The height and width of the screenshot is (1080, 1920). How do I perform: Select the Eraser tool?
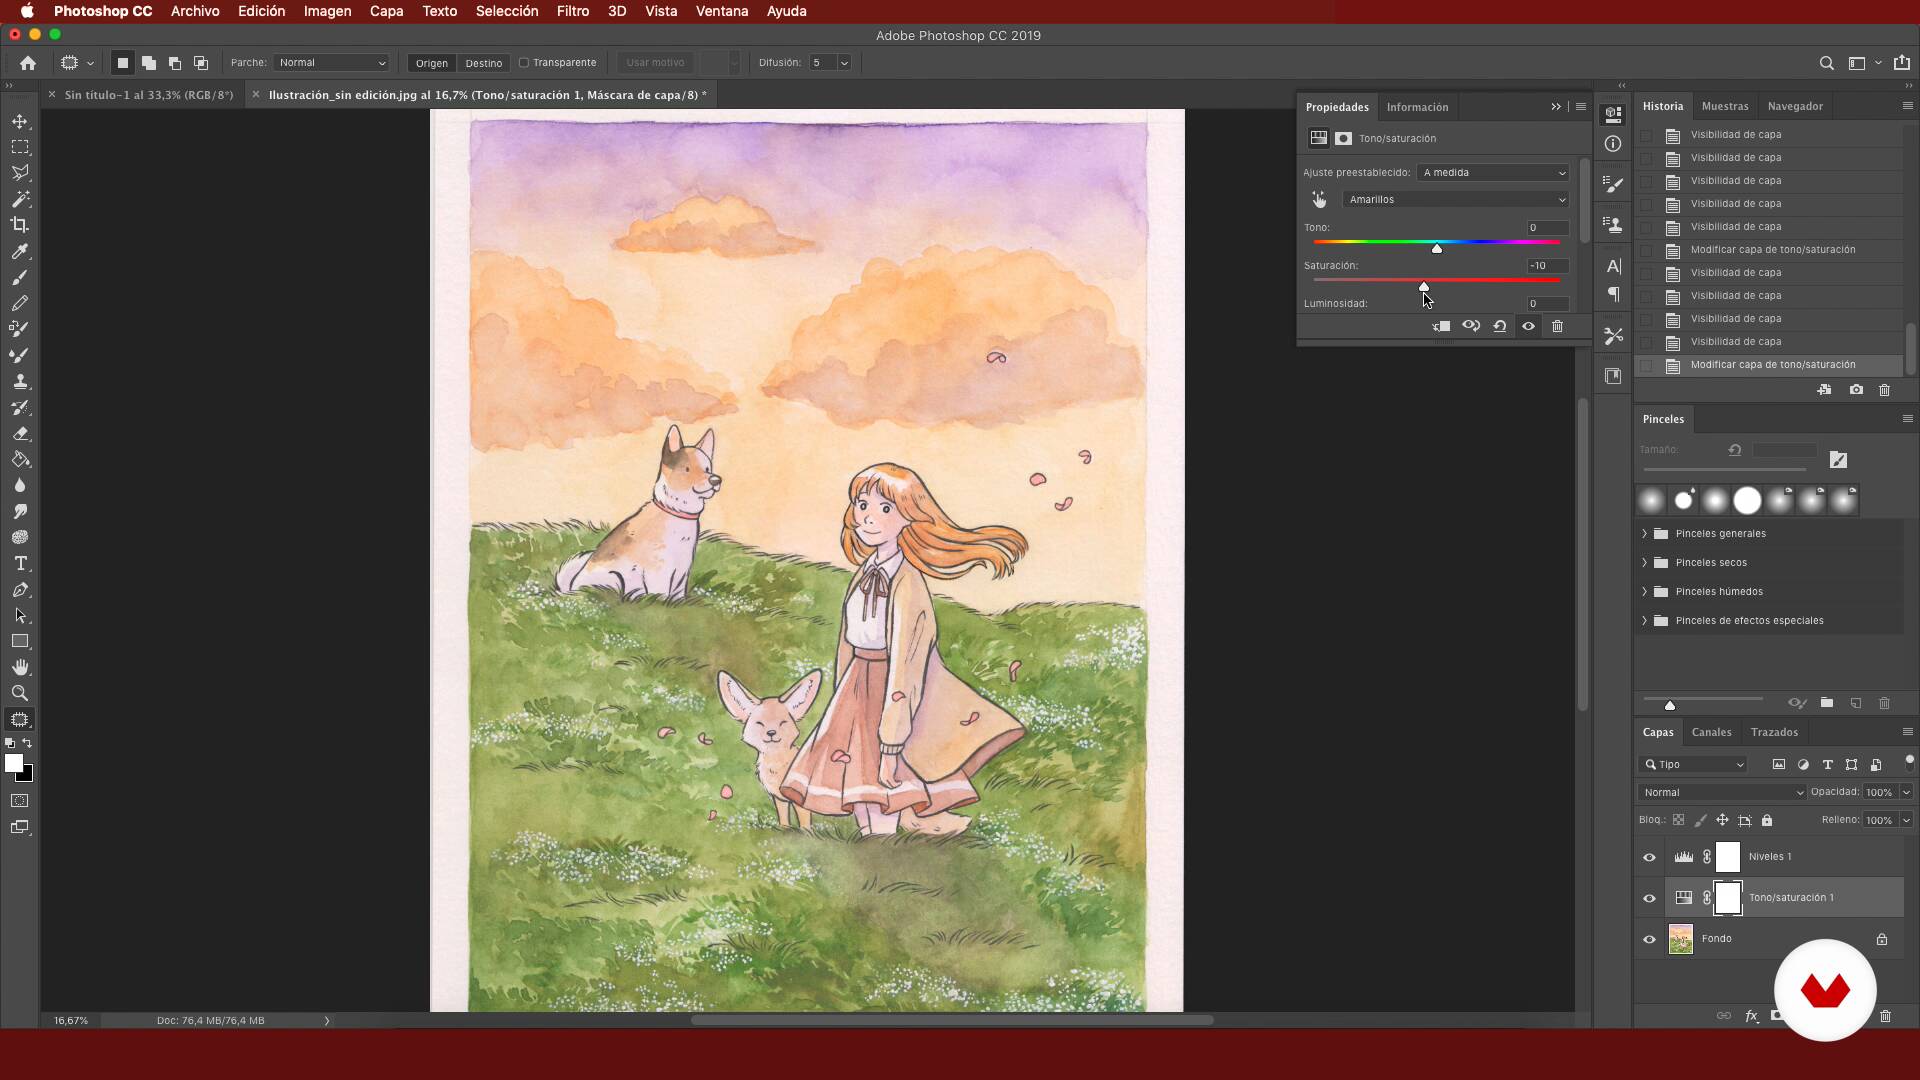click(x=20, y=433)
